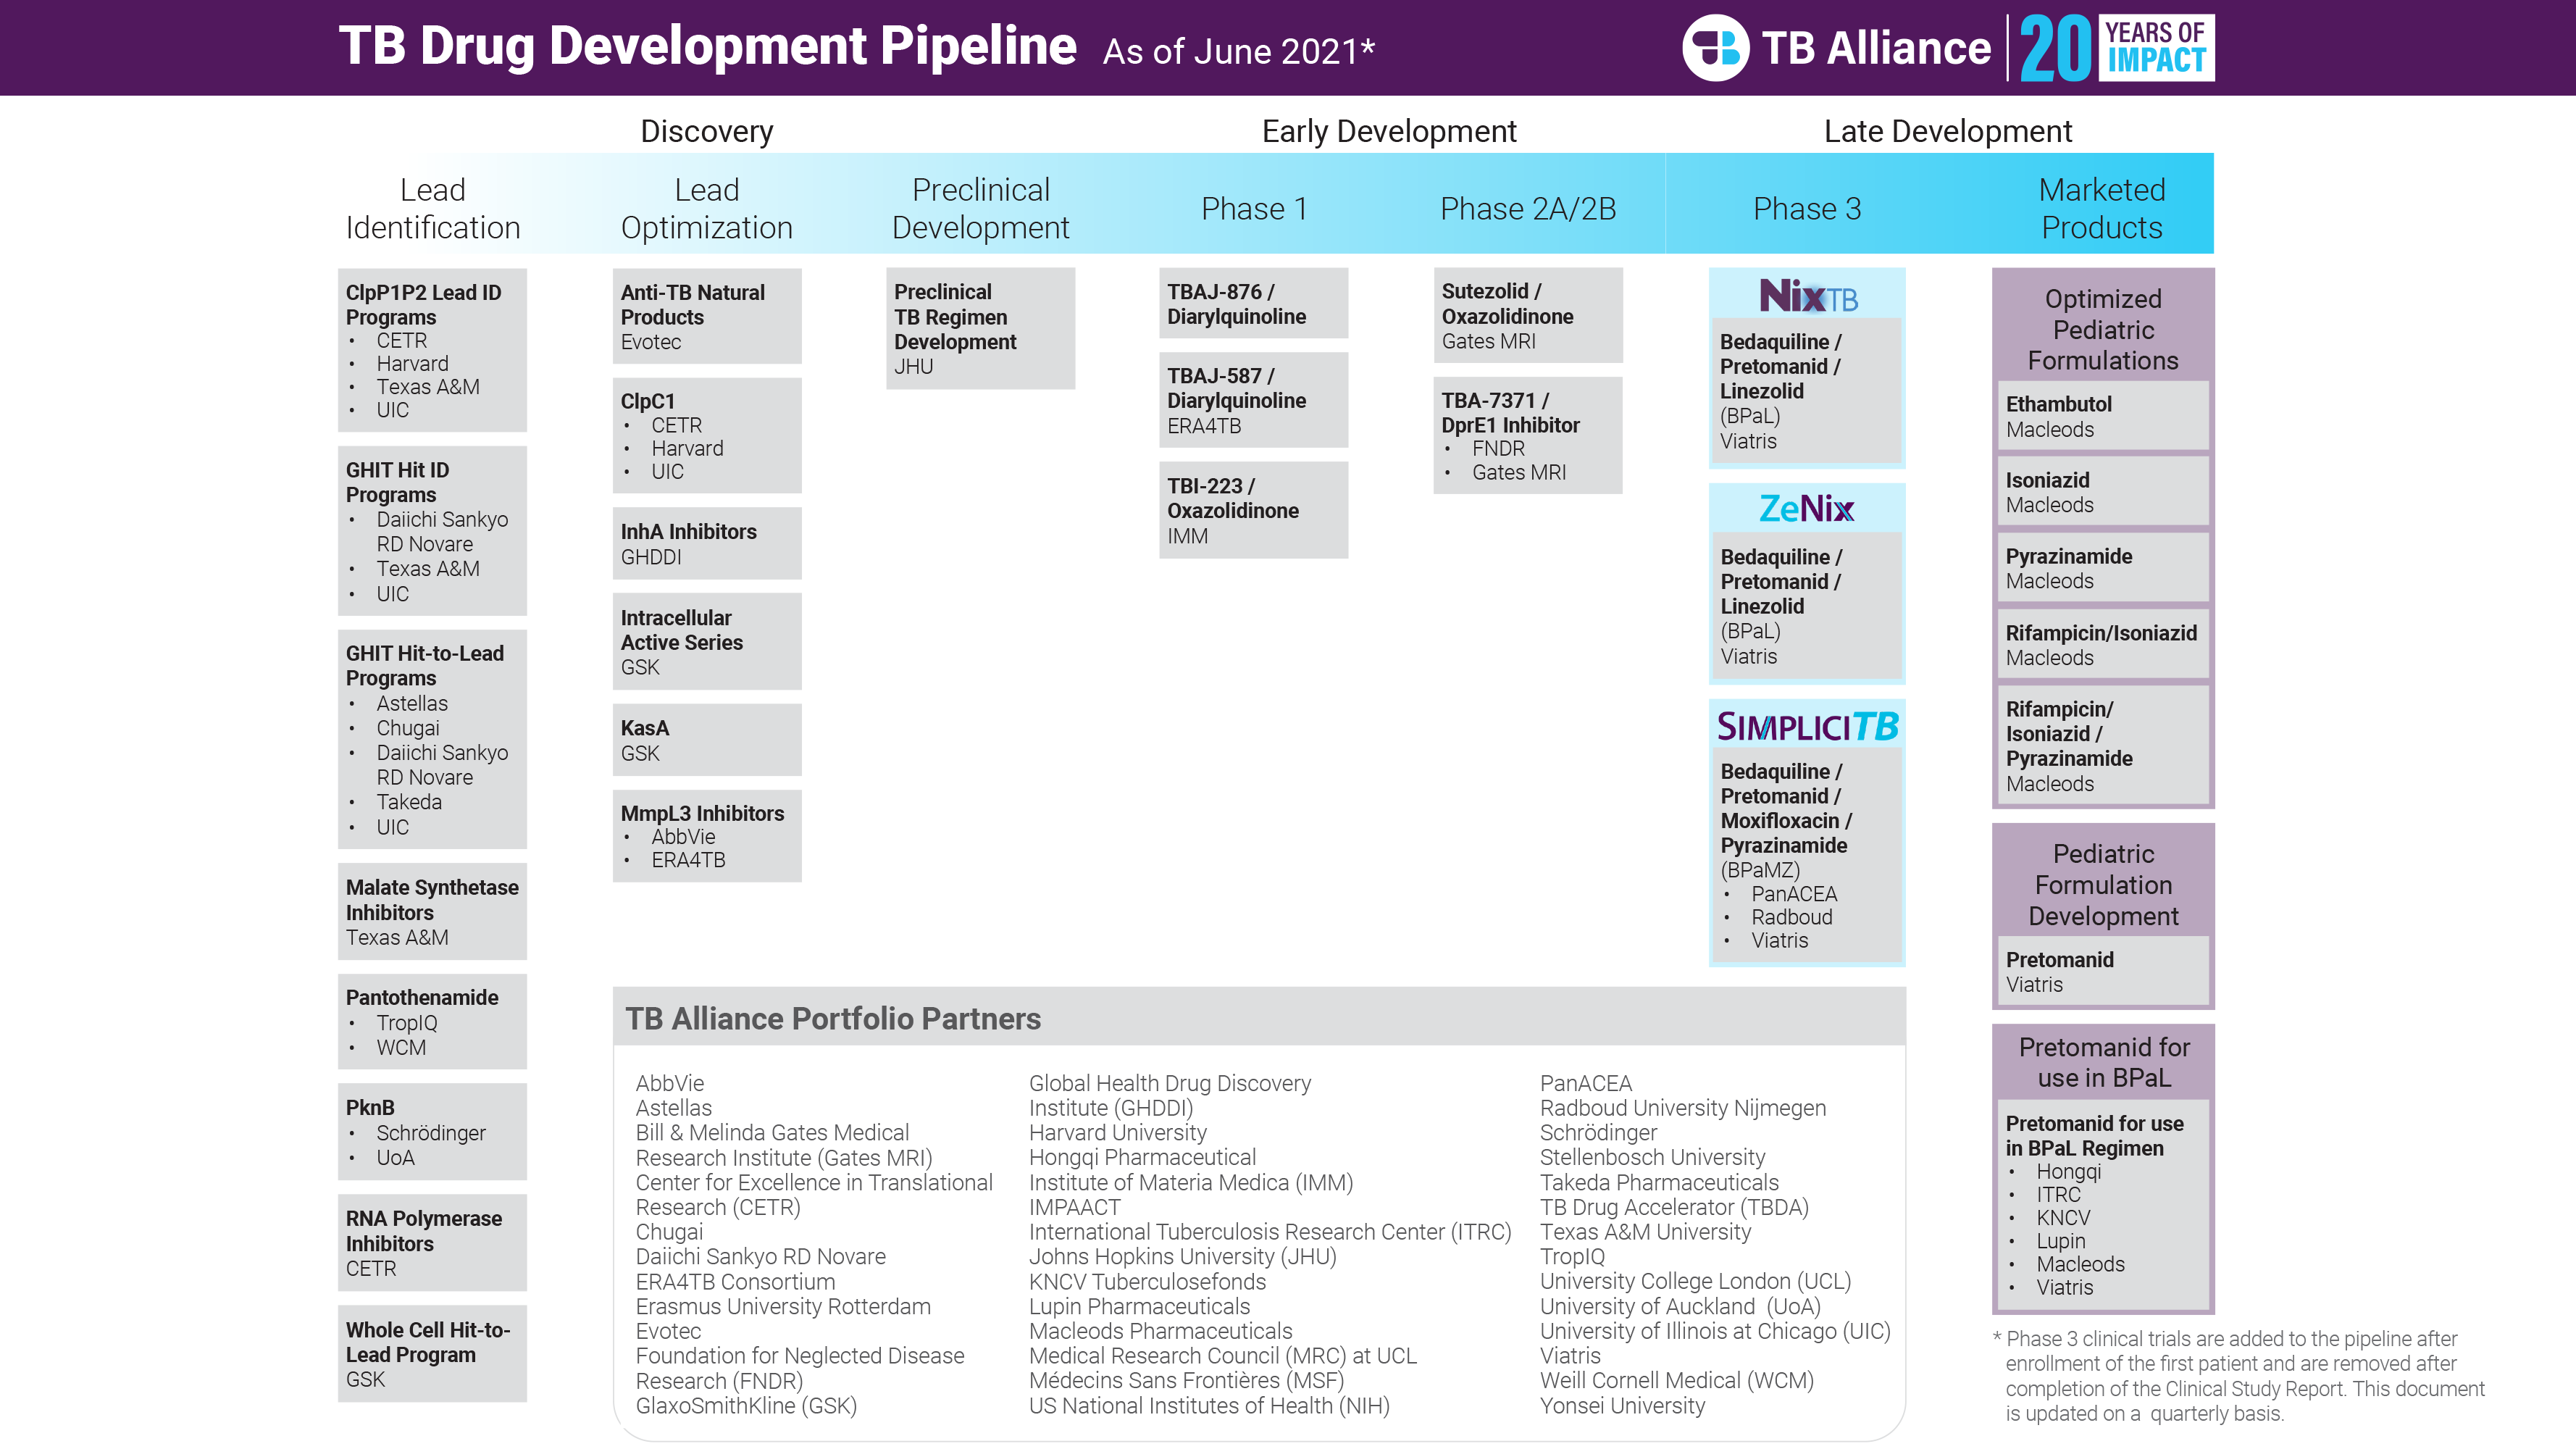Click the InhA Inhibitors card

point(707,543)
